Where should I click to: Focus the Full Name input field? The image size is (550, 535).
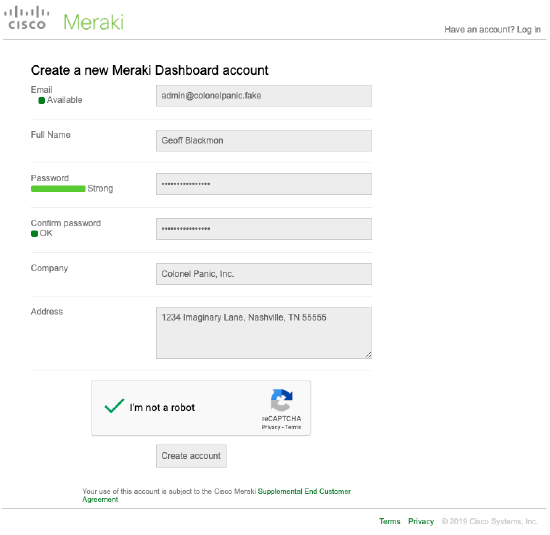click(x=264, y=141)
